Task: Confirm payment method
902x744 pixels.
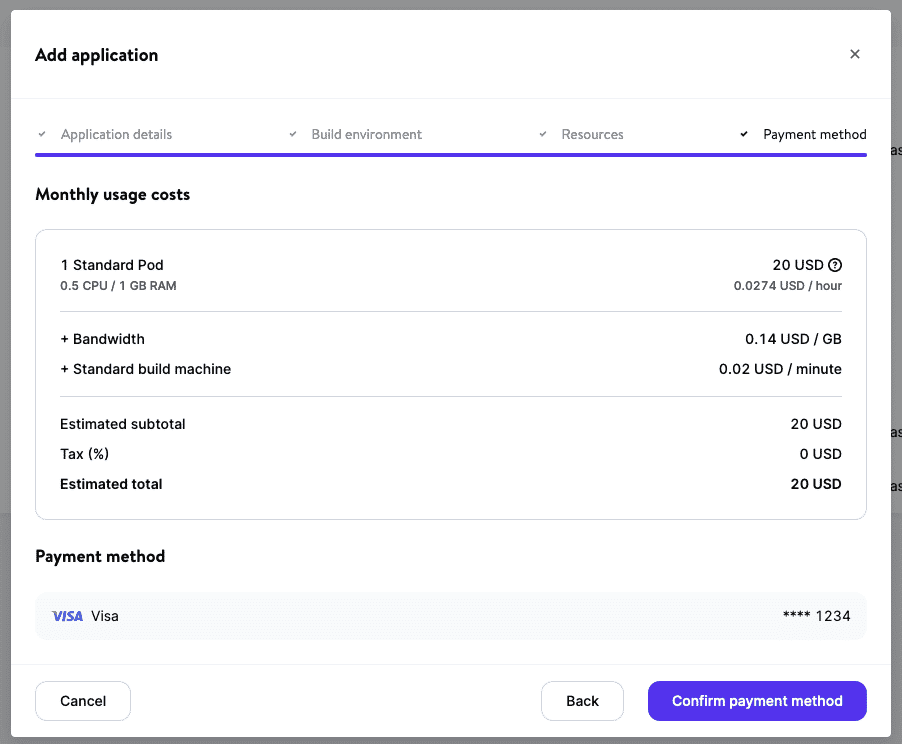Action: [757, 701]
